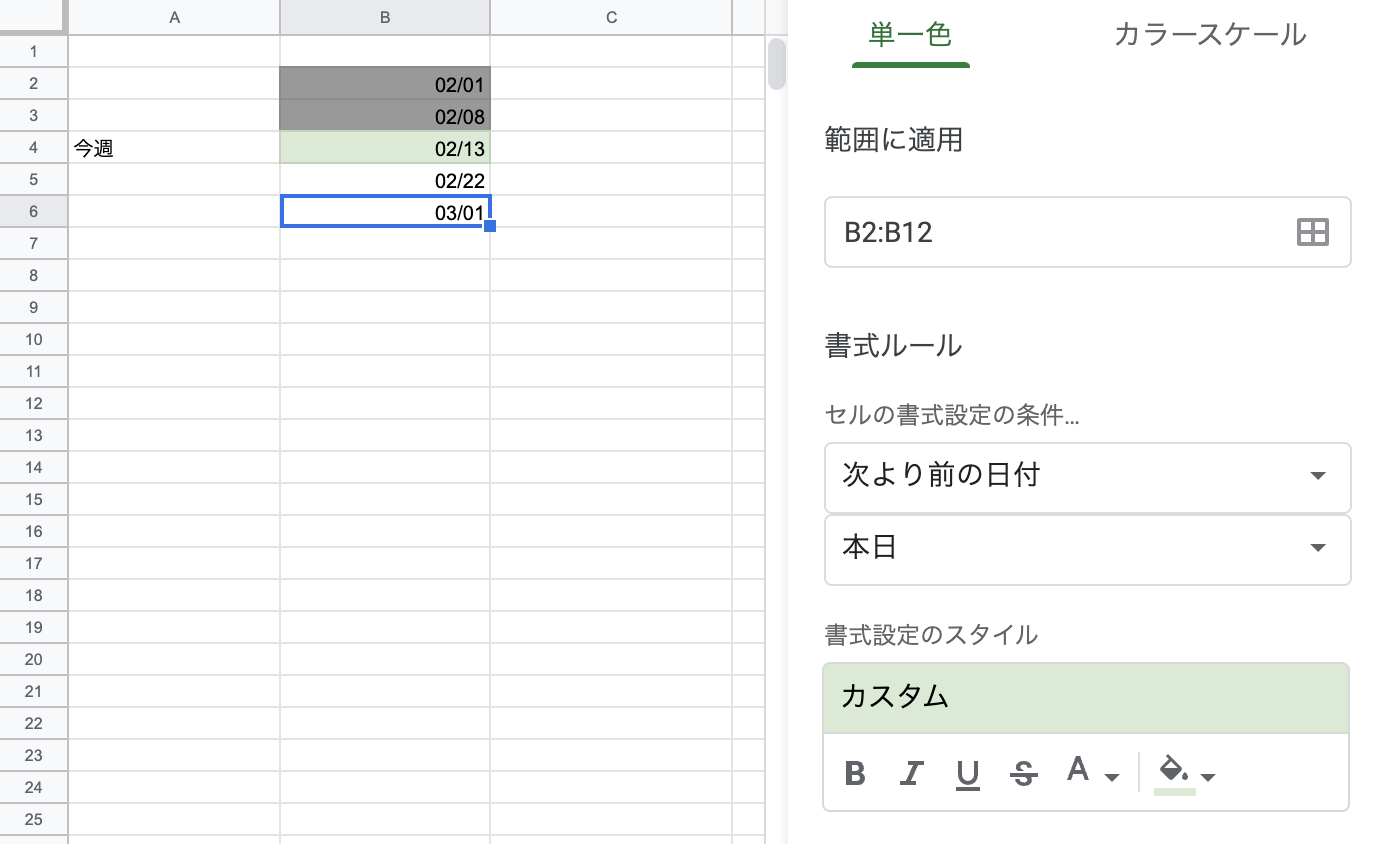
Task: Click the fill handle of cell B6
Action: [x=490, y=227]
